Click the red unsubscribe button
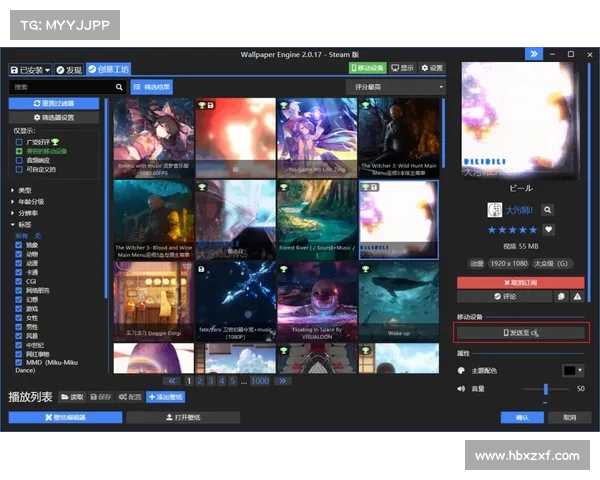 [x=520, y=283]
